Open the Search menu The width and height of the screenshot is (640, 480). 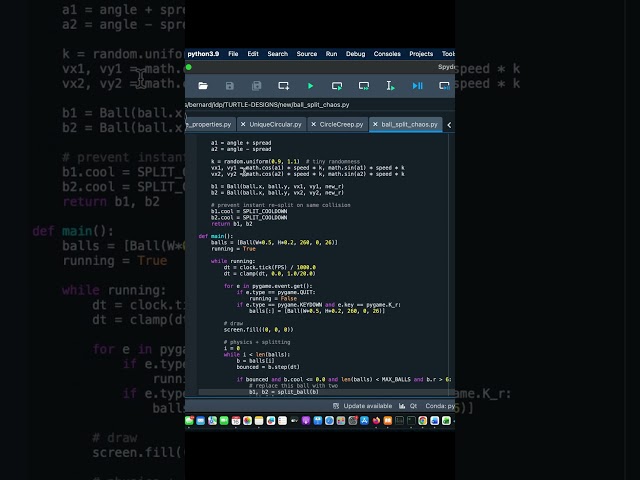(x=278, y=54)
